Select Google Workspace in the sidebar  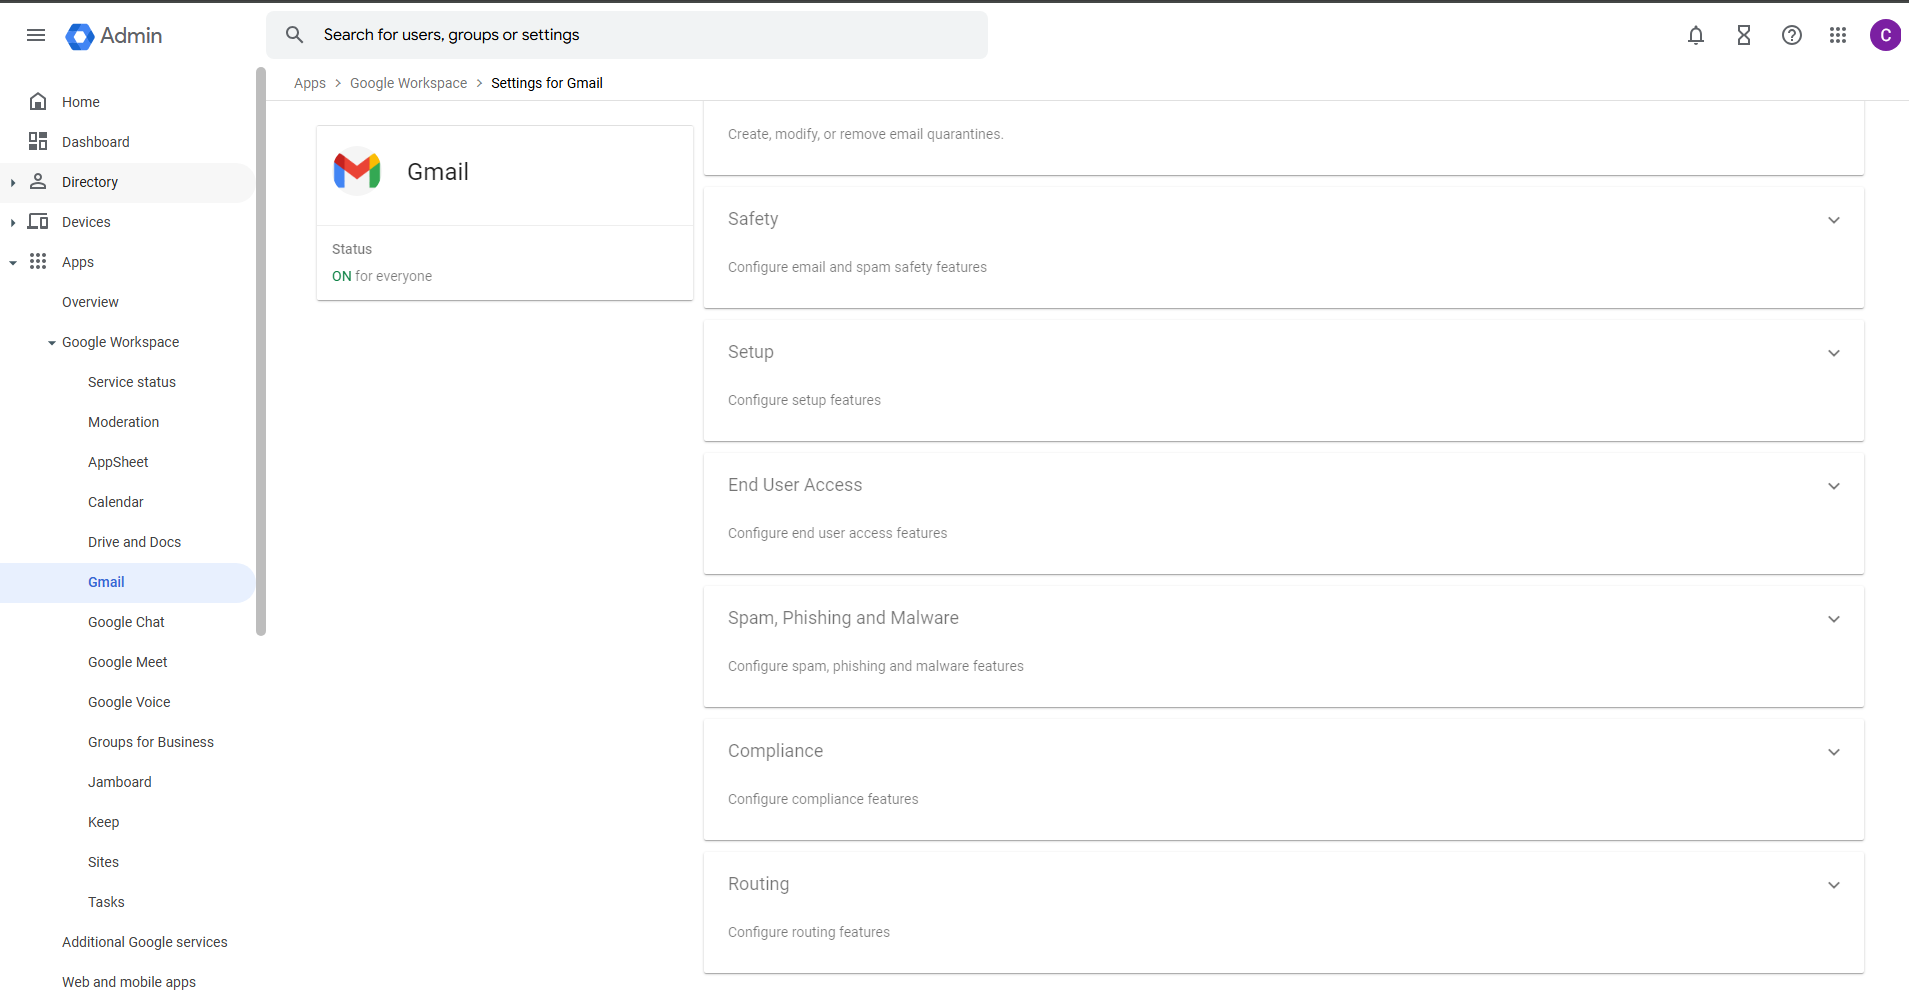point(121,342)
